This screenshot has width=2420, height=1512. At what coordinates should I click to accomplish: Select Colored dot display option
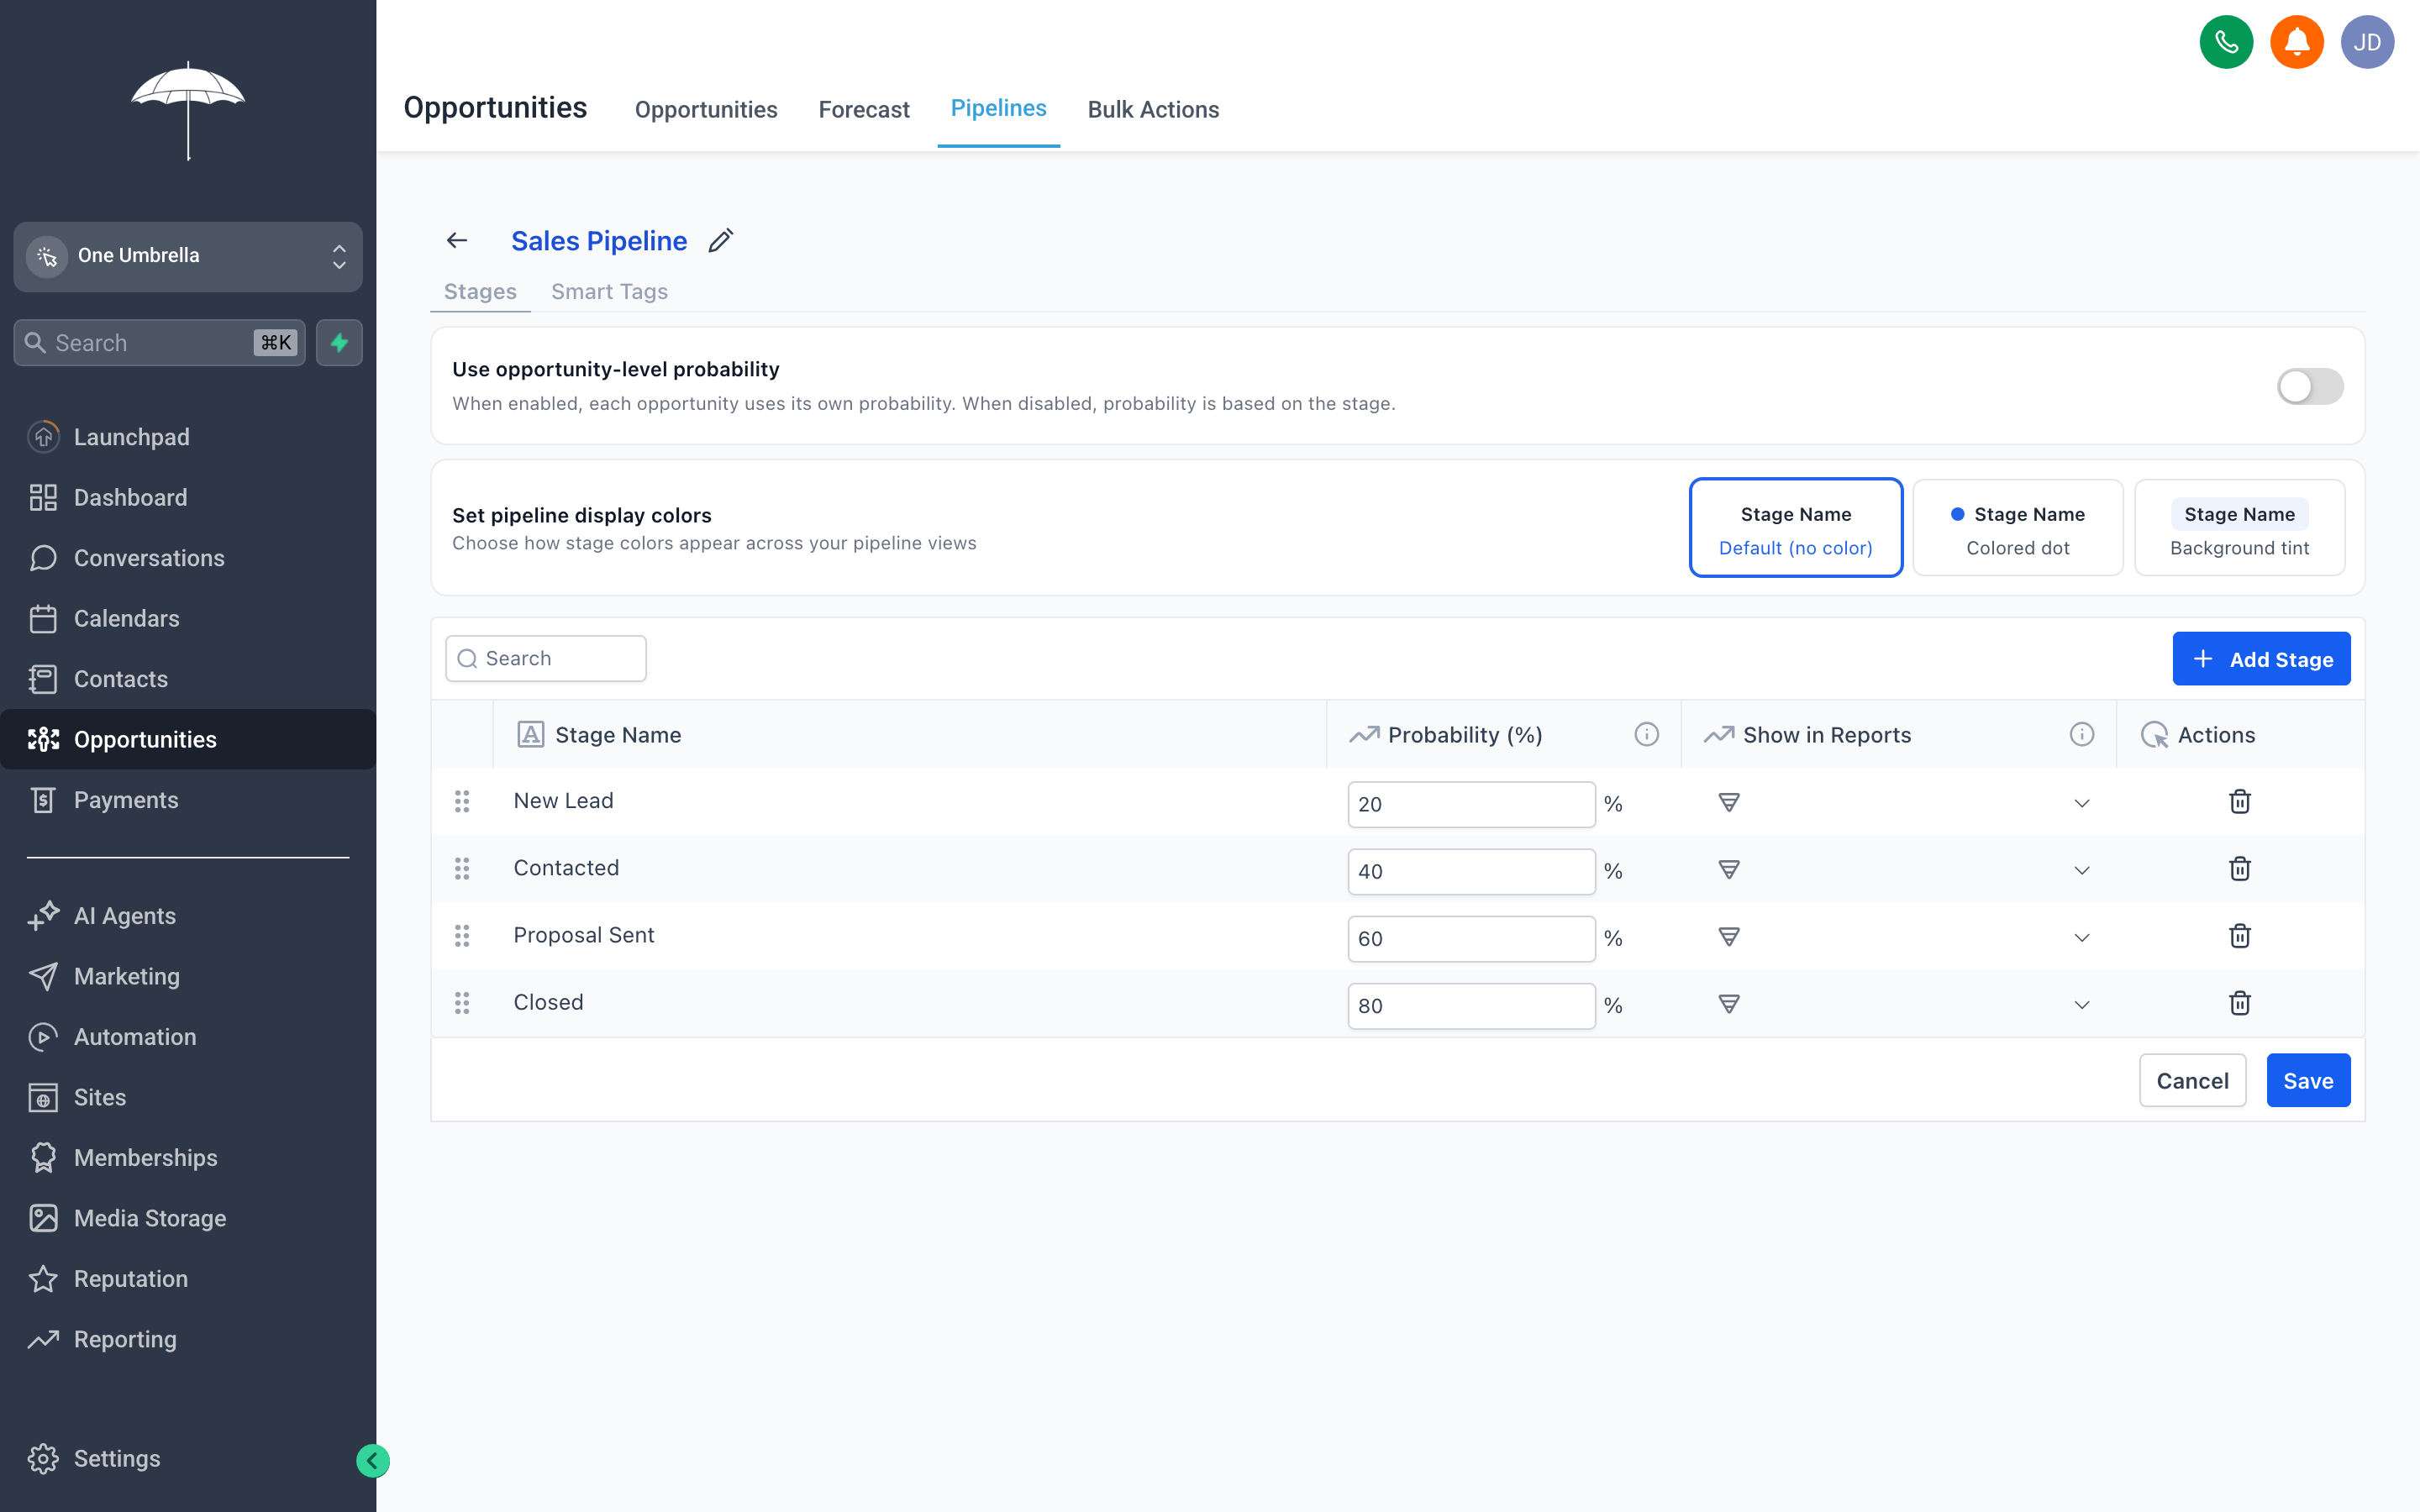click(x=2018, y=527)
